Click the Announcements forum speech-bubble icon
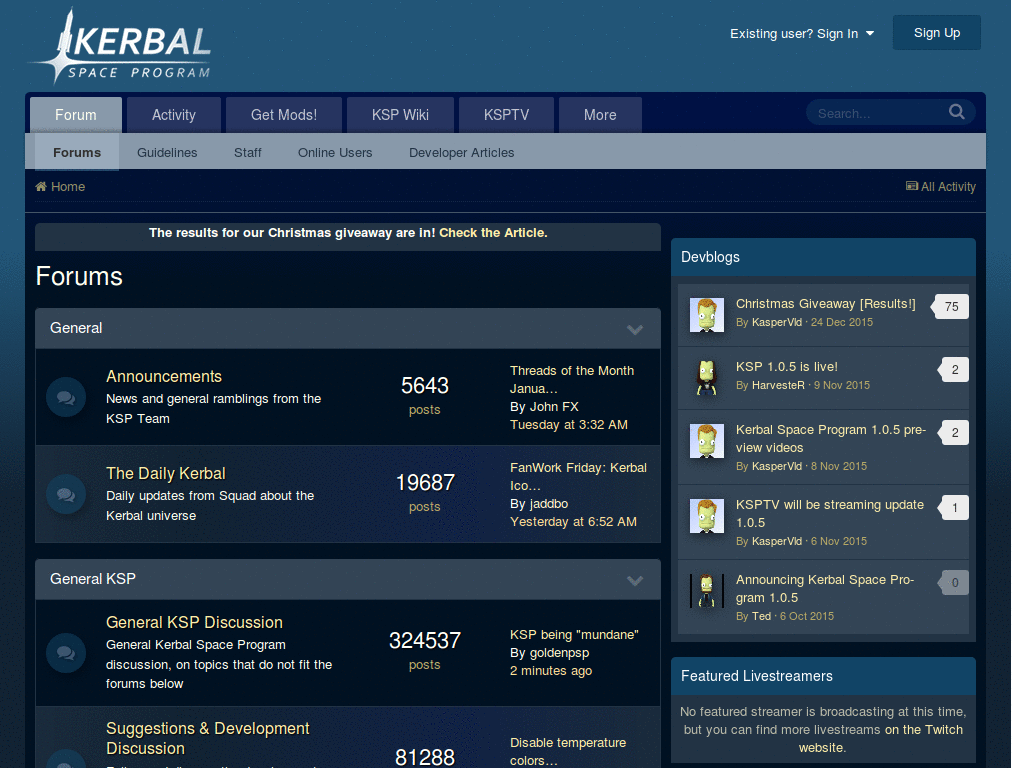1024x768 pixels. (66, 397)
